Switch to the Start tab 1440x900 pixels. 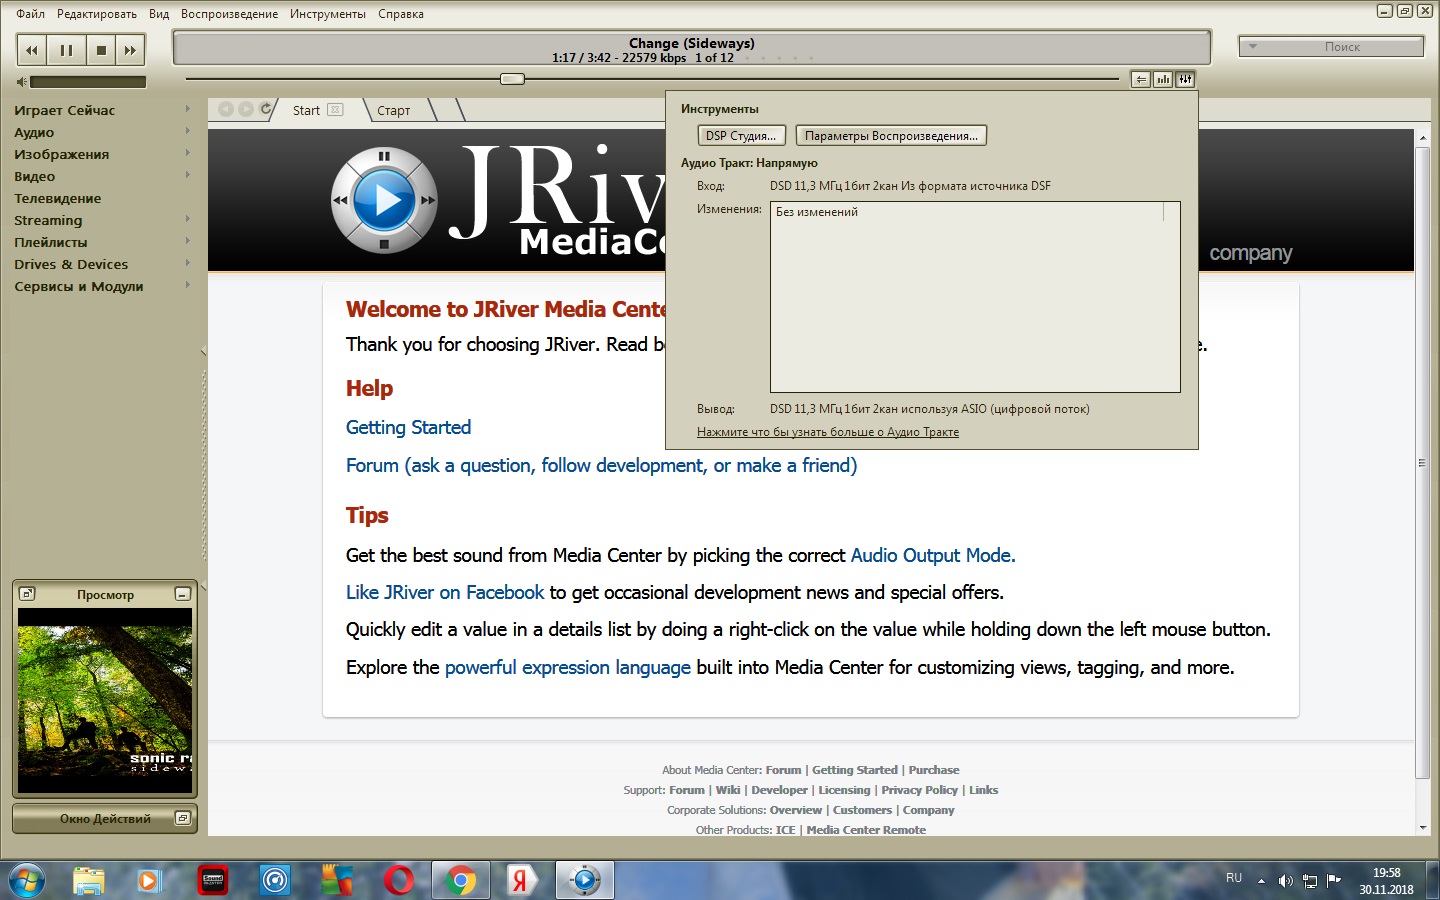pyautogui.click(x=306, y=110)
